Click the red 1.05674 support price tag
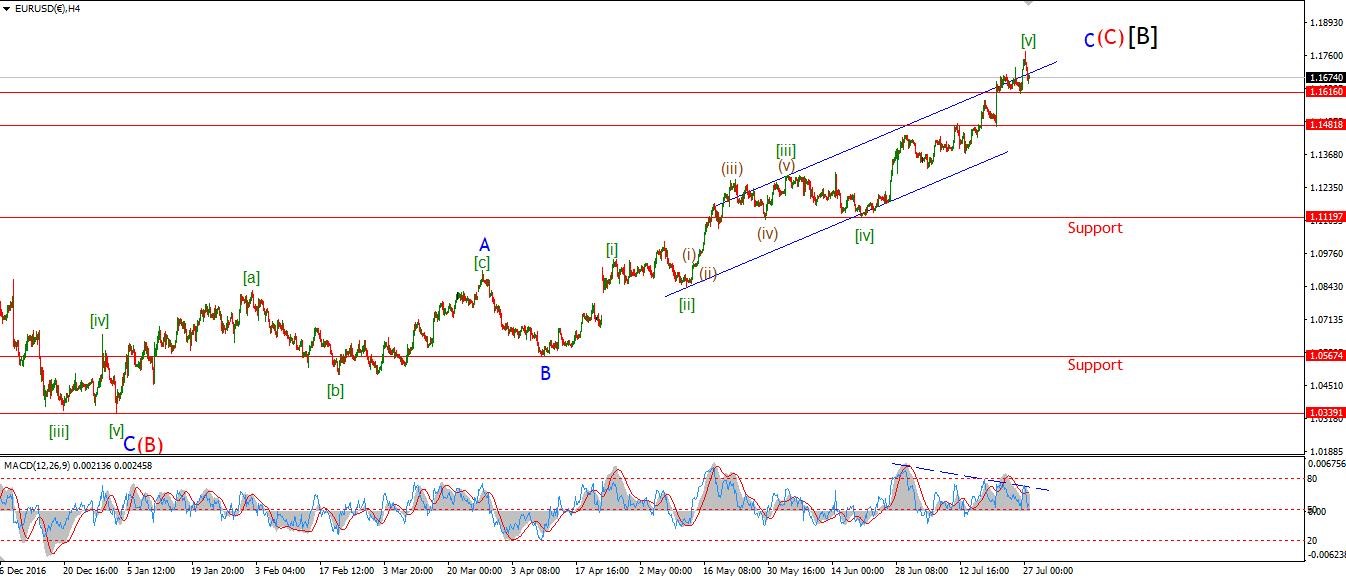Screen dimensions: 1346x582 1325,356
